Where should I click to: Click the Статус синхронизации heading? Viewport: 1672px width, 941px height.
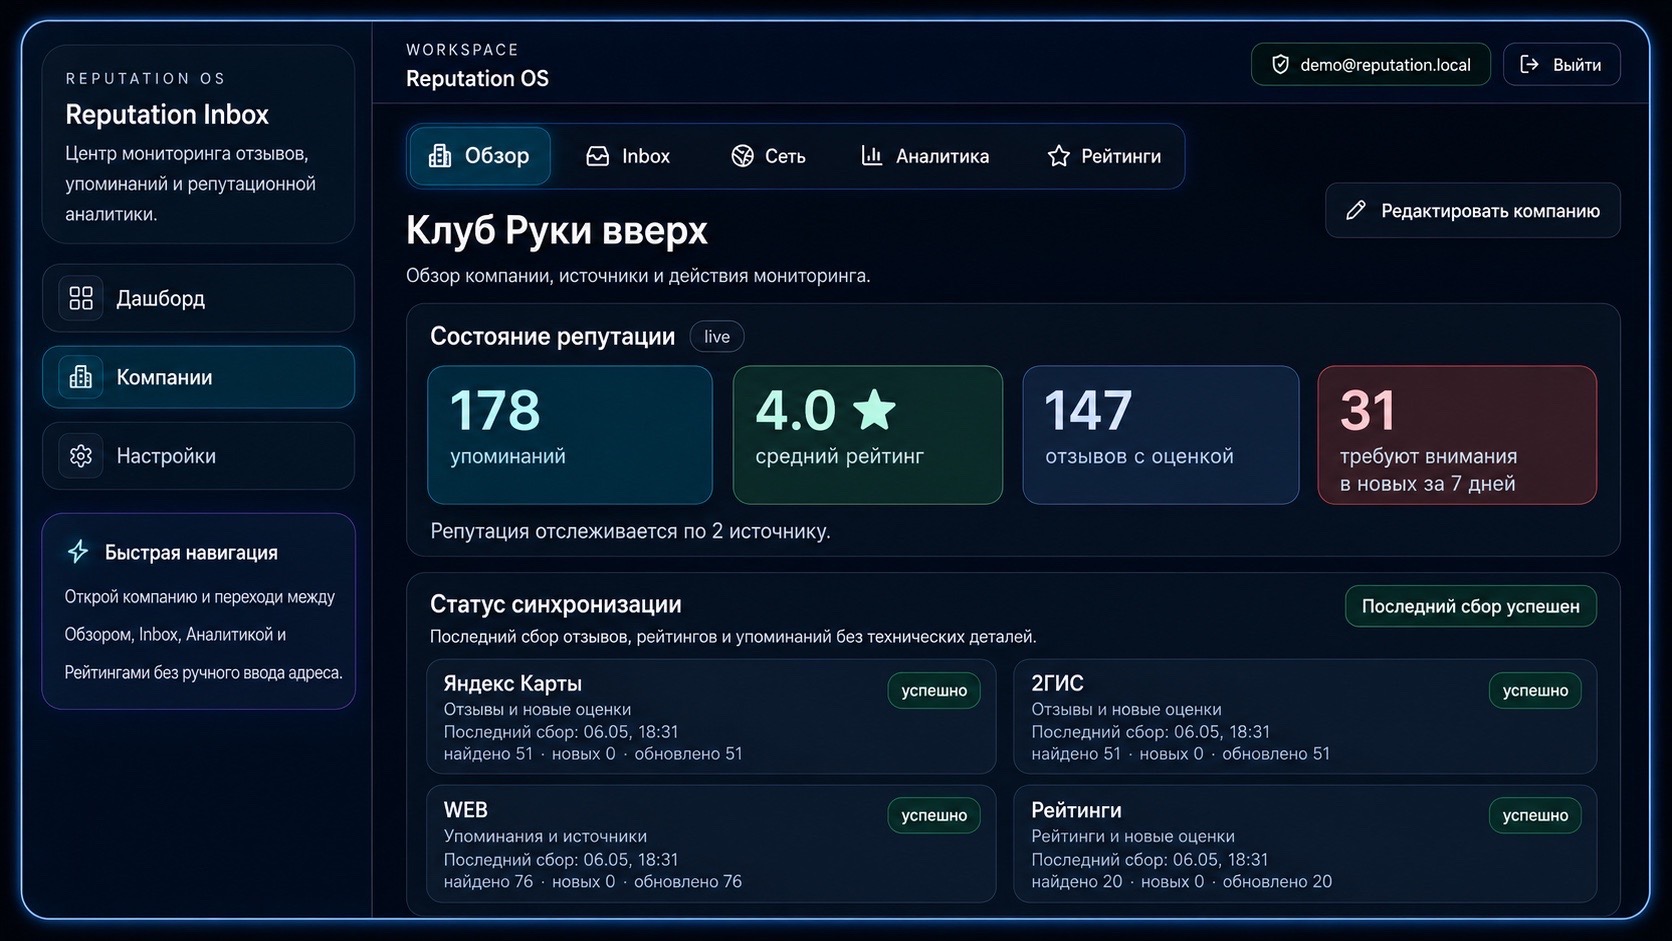pos(556,605)
